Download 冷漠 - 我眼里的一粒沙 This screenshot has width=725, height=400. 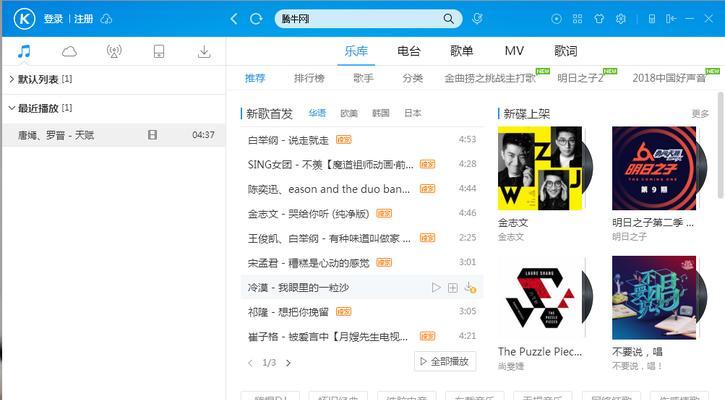(470, 288)
